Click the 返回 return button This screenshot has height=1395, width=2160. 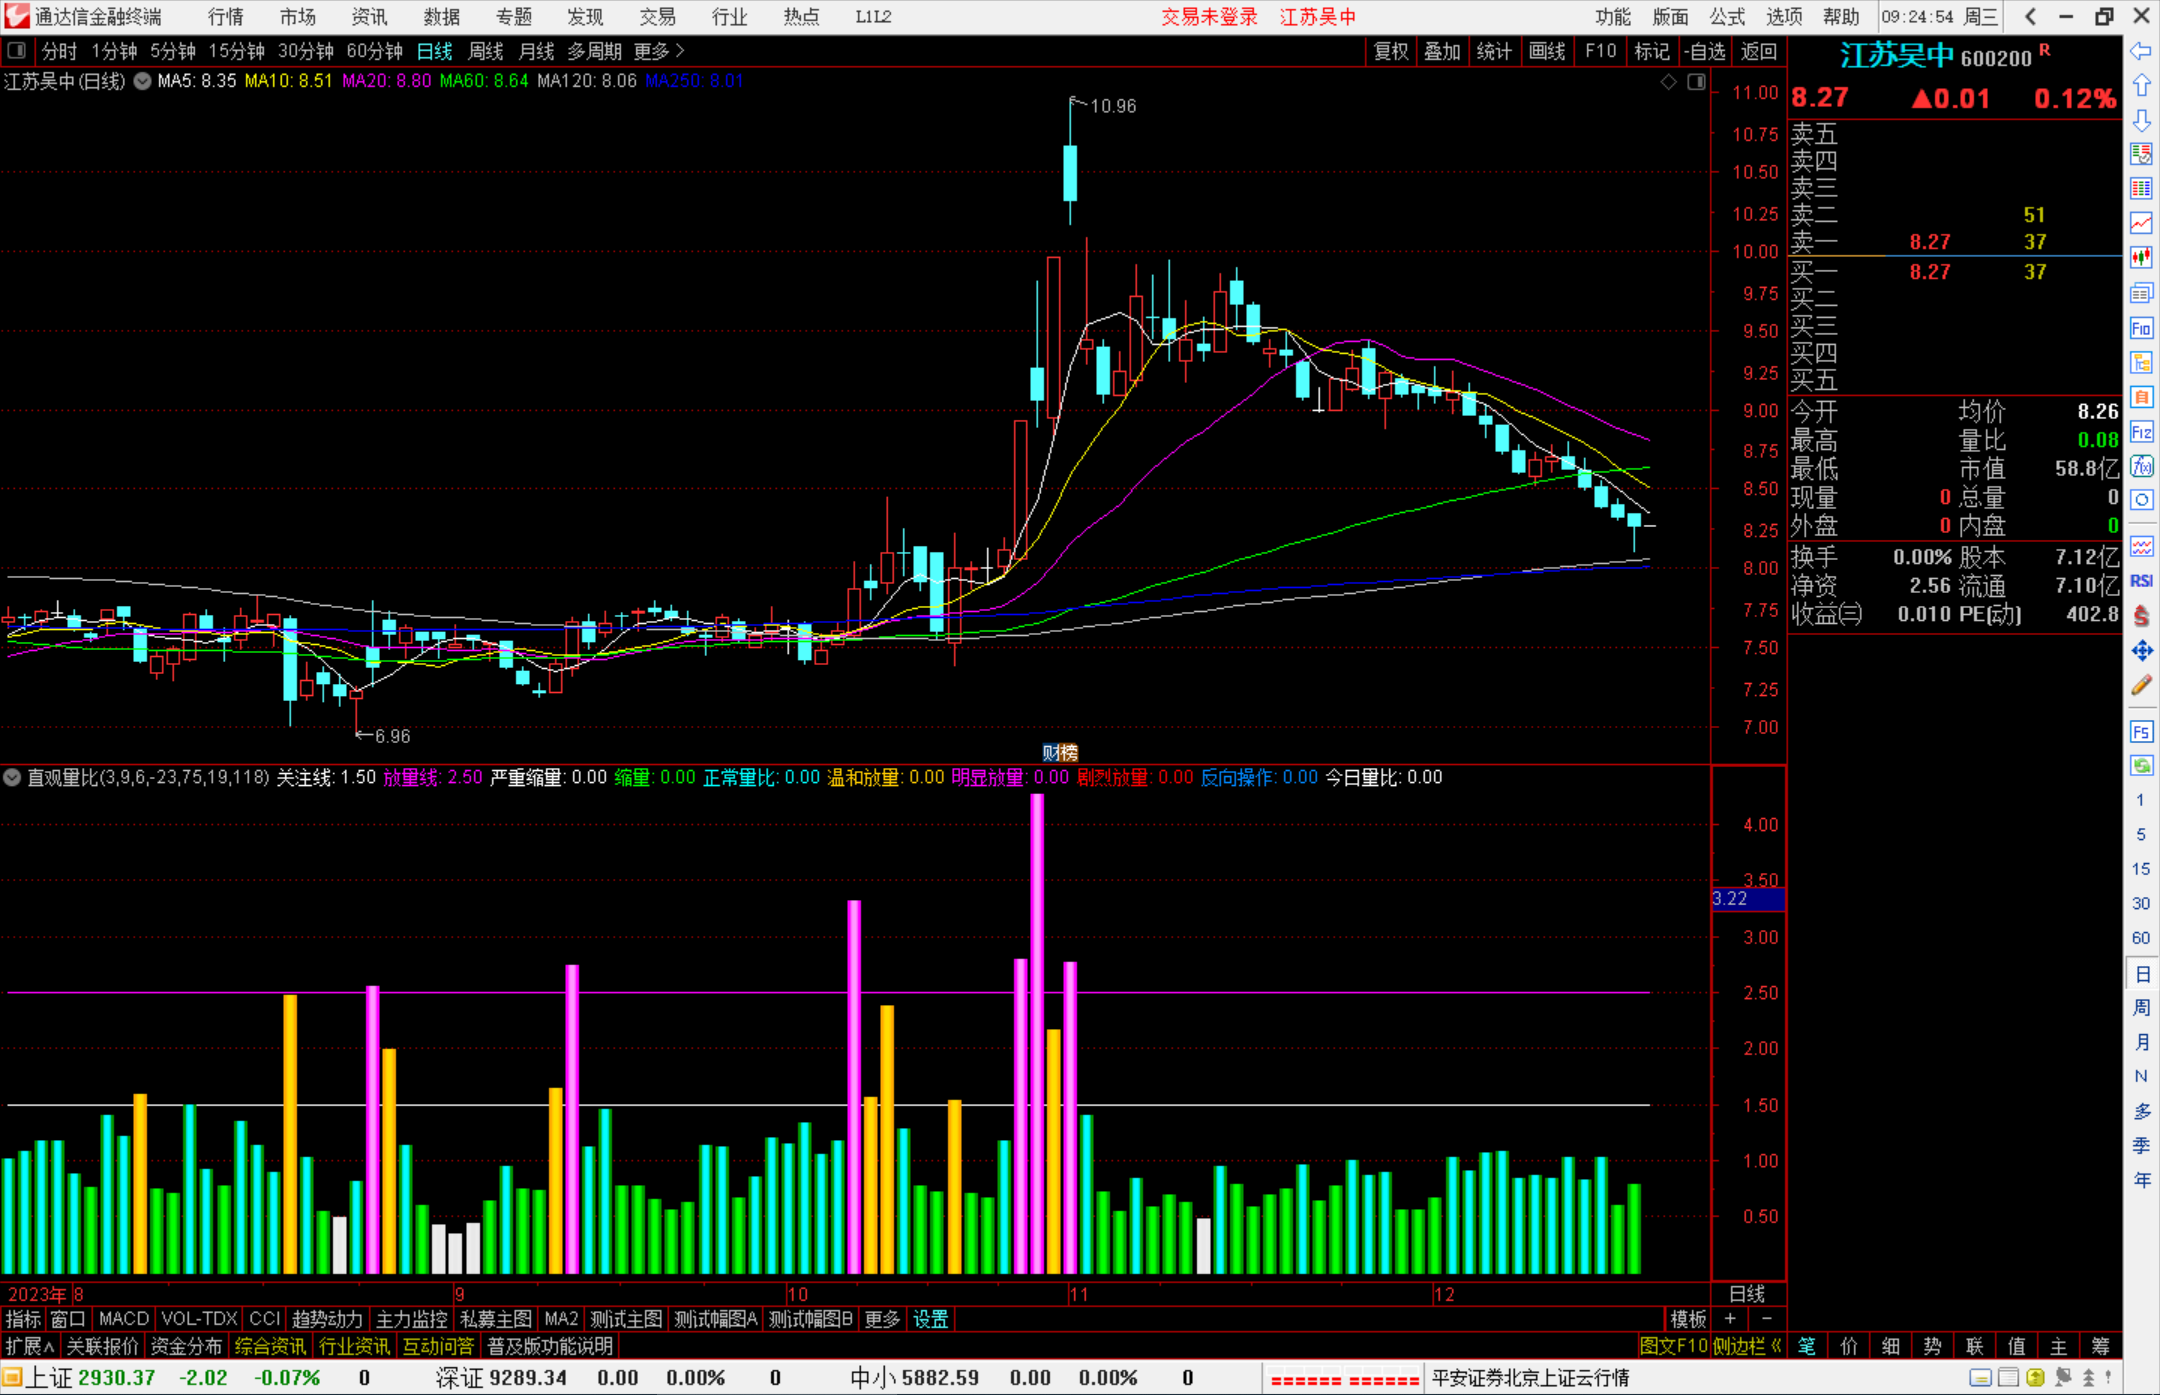(x=1758, y=51)
